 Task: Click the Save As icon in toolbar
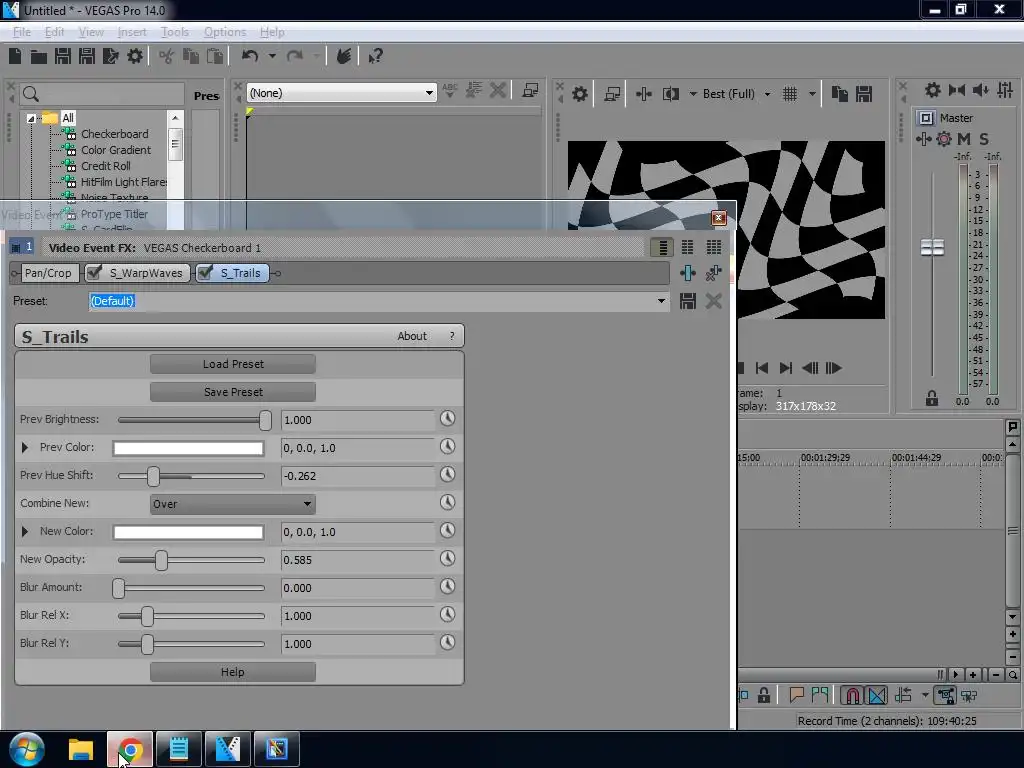[87, 56]
